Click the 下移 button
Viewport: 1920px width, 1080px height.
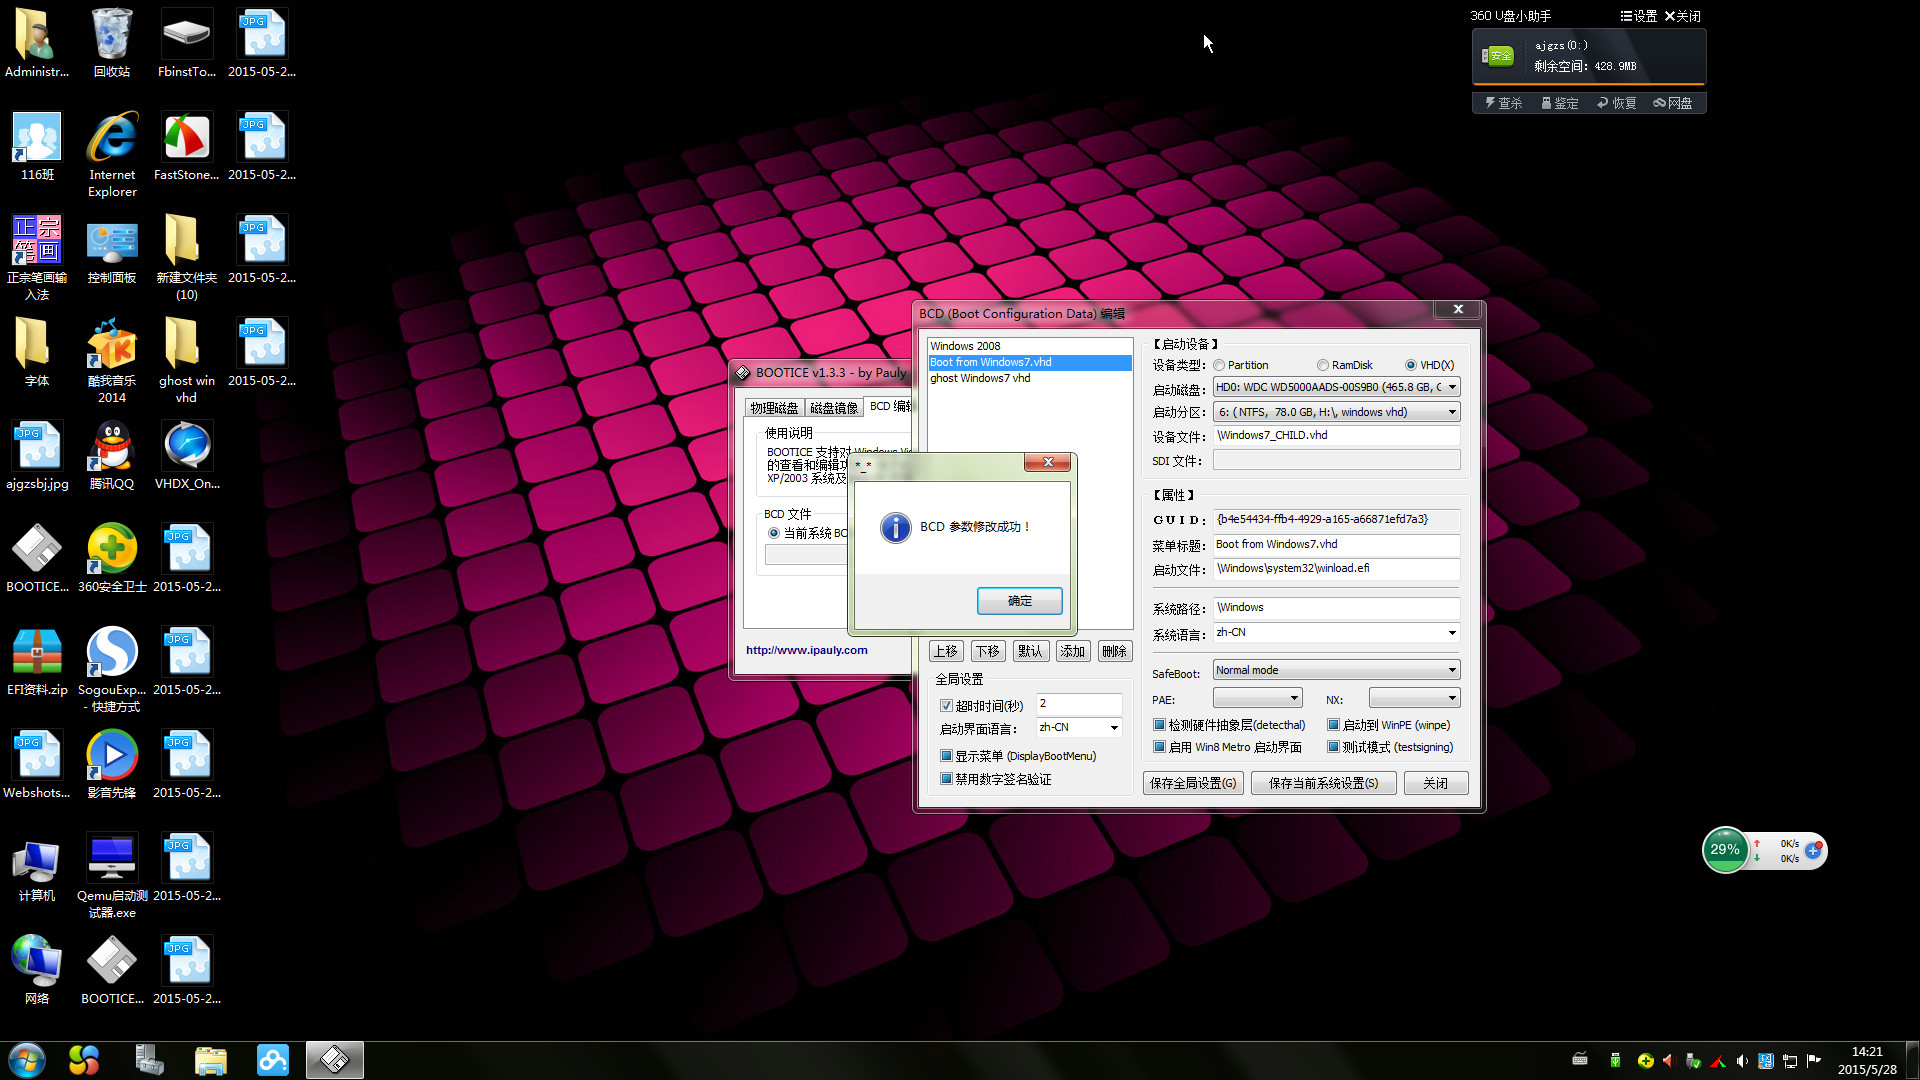(988, 651)
